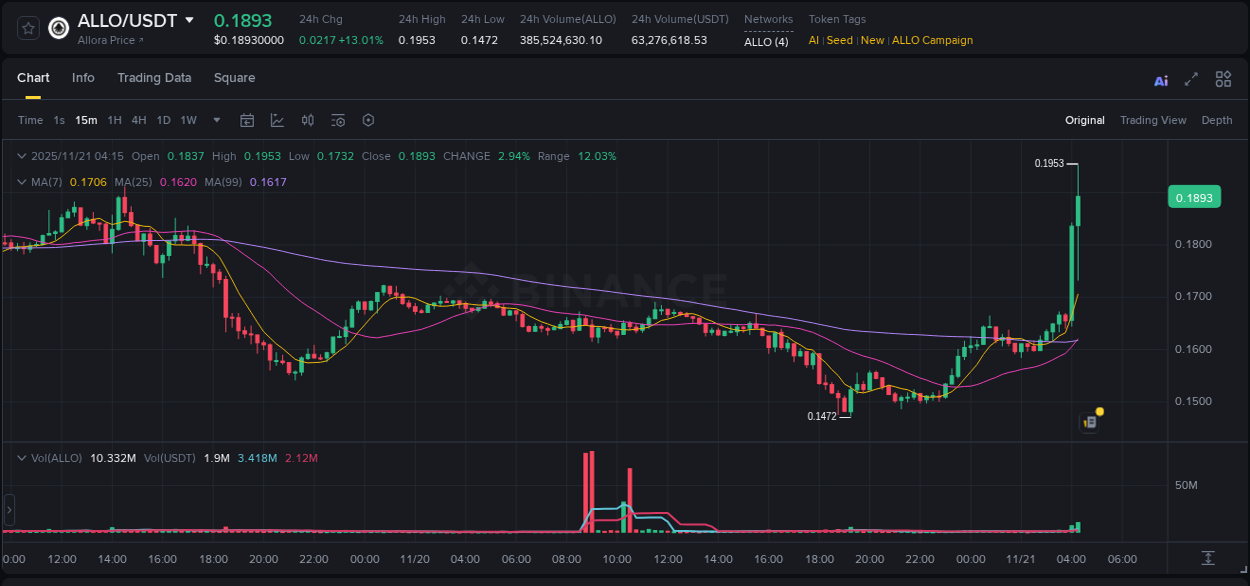Open the screenshot share icon near the chart
The image size is (1250, 586).
1089,421
